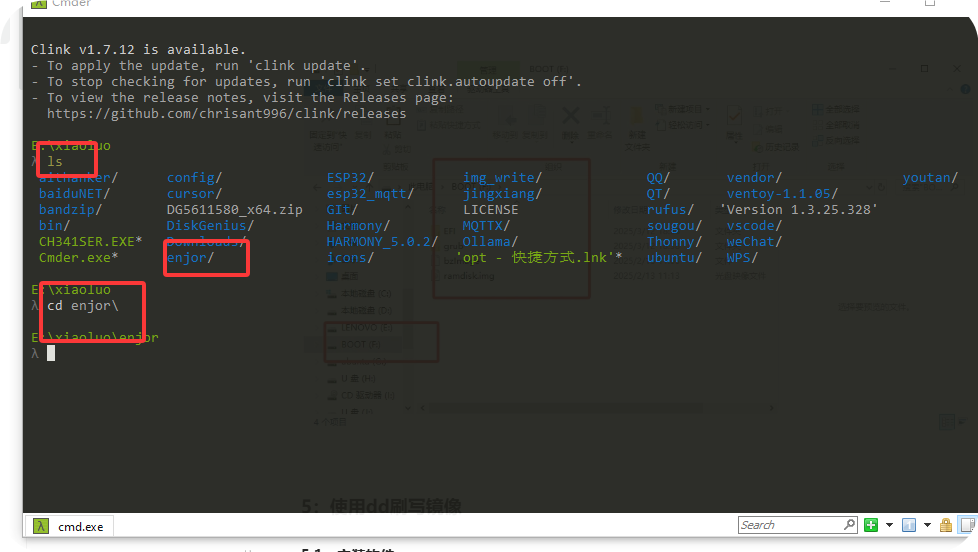Click the 'bin/' directory entry

[x=54, y=226]
